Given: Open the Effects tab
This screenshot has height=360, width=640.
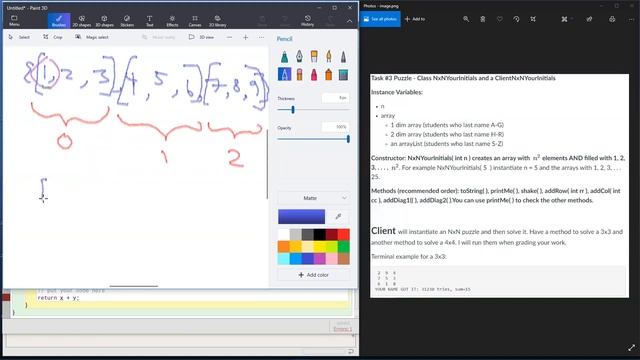Looking at the screenshot, I should pyautogui.click(x=172, y=20).
